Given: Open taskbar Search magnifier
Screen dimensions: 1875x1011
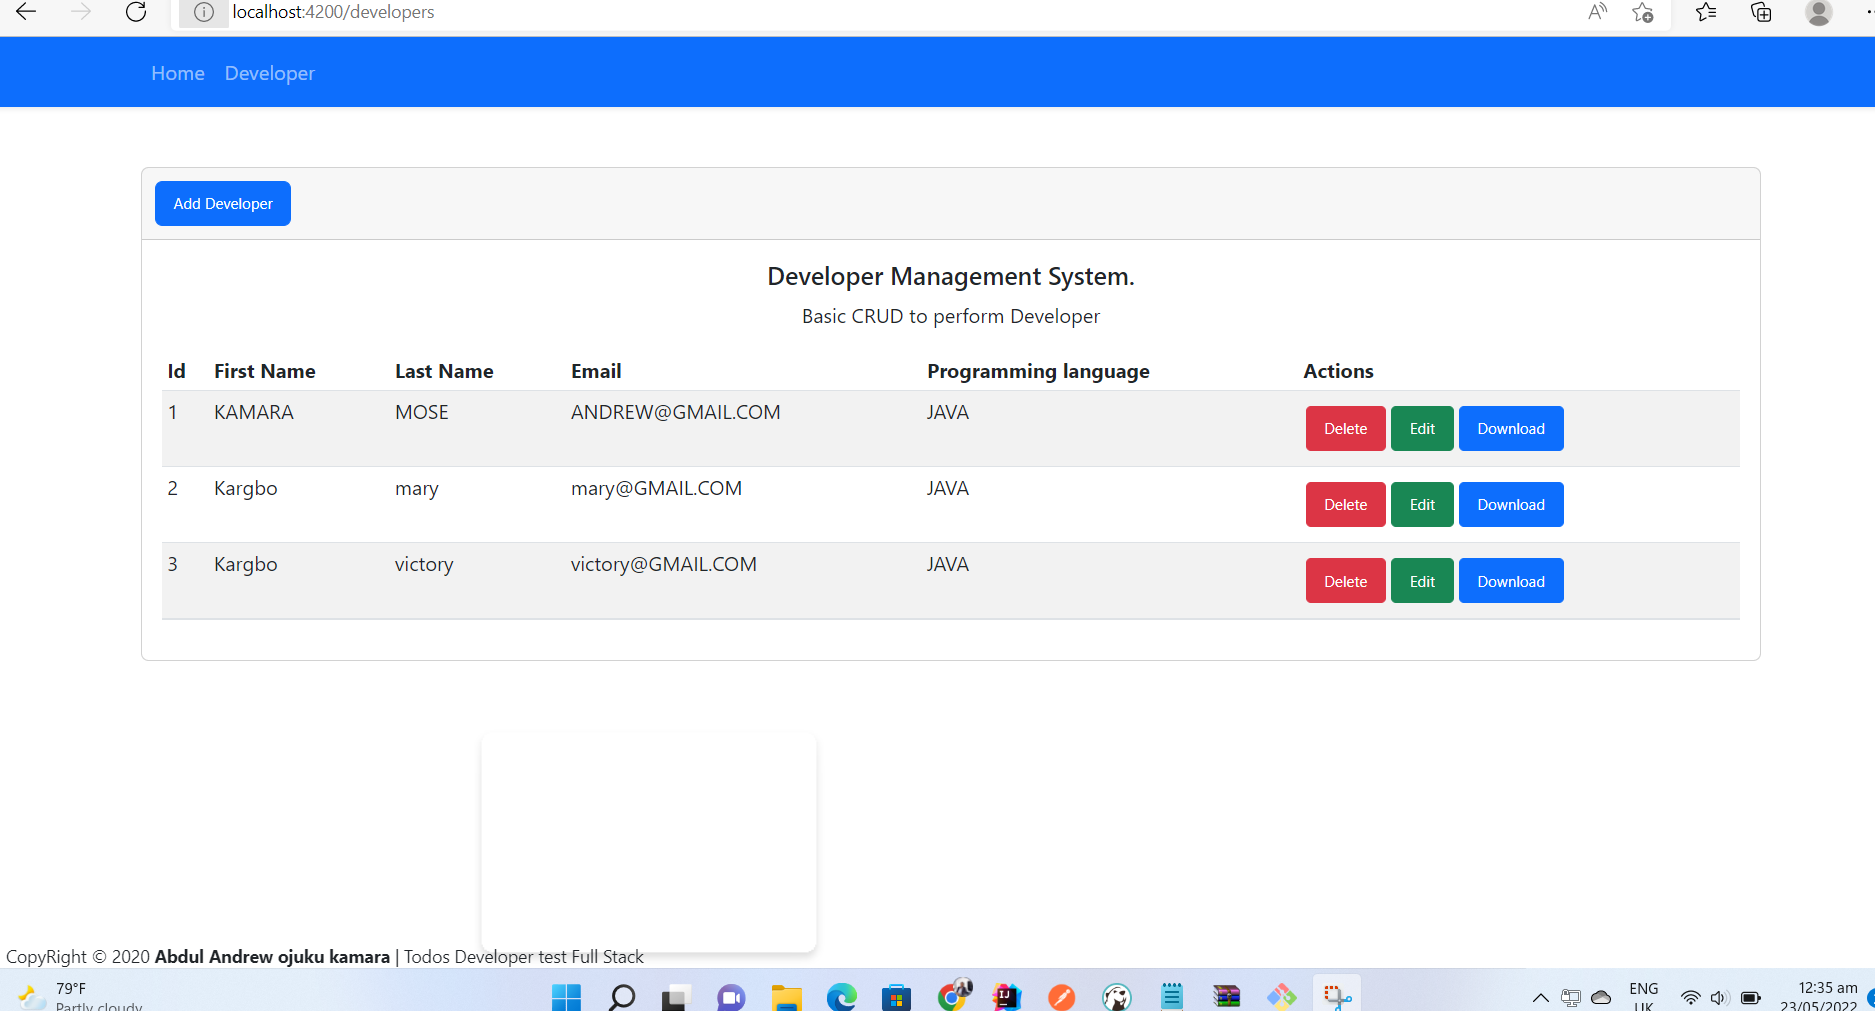Looking at the screenshot, I should [622, 997].
